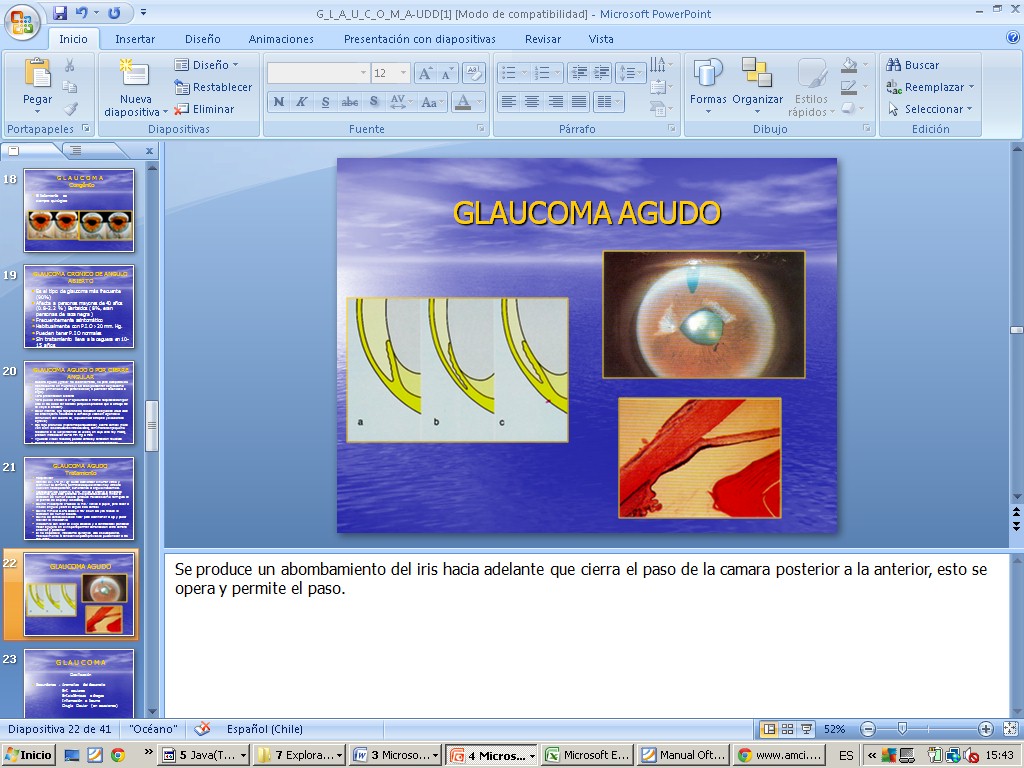Click the zoom slider in status bar
The image size is (1024, 768).
point(902,729)
